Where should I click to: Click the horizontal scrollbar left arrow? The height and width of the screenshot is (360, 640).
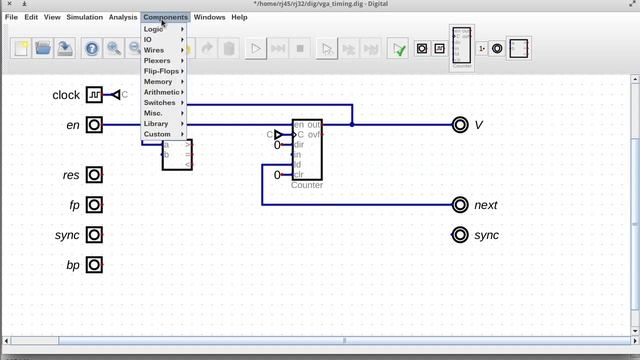coord(6,340)
